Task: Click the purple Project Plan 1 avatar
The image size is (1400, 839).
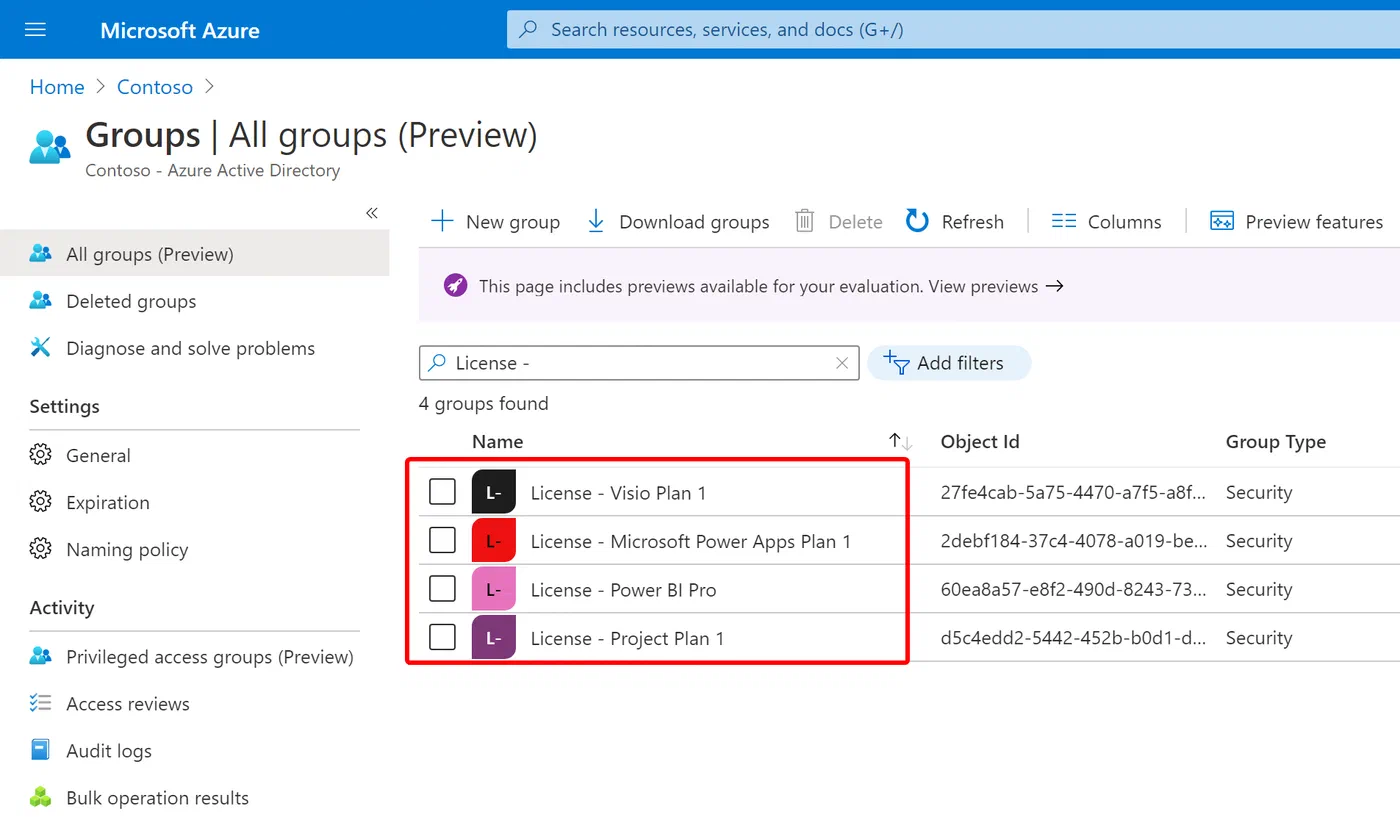Action: [493, 638]
